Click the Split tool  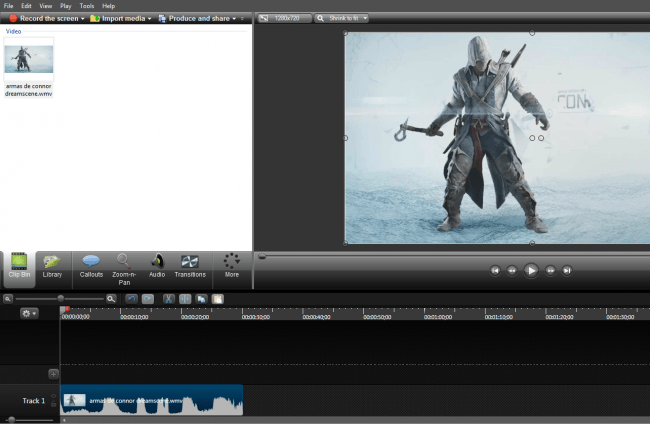coord(185,299)
